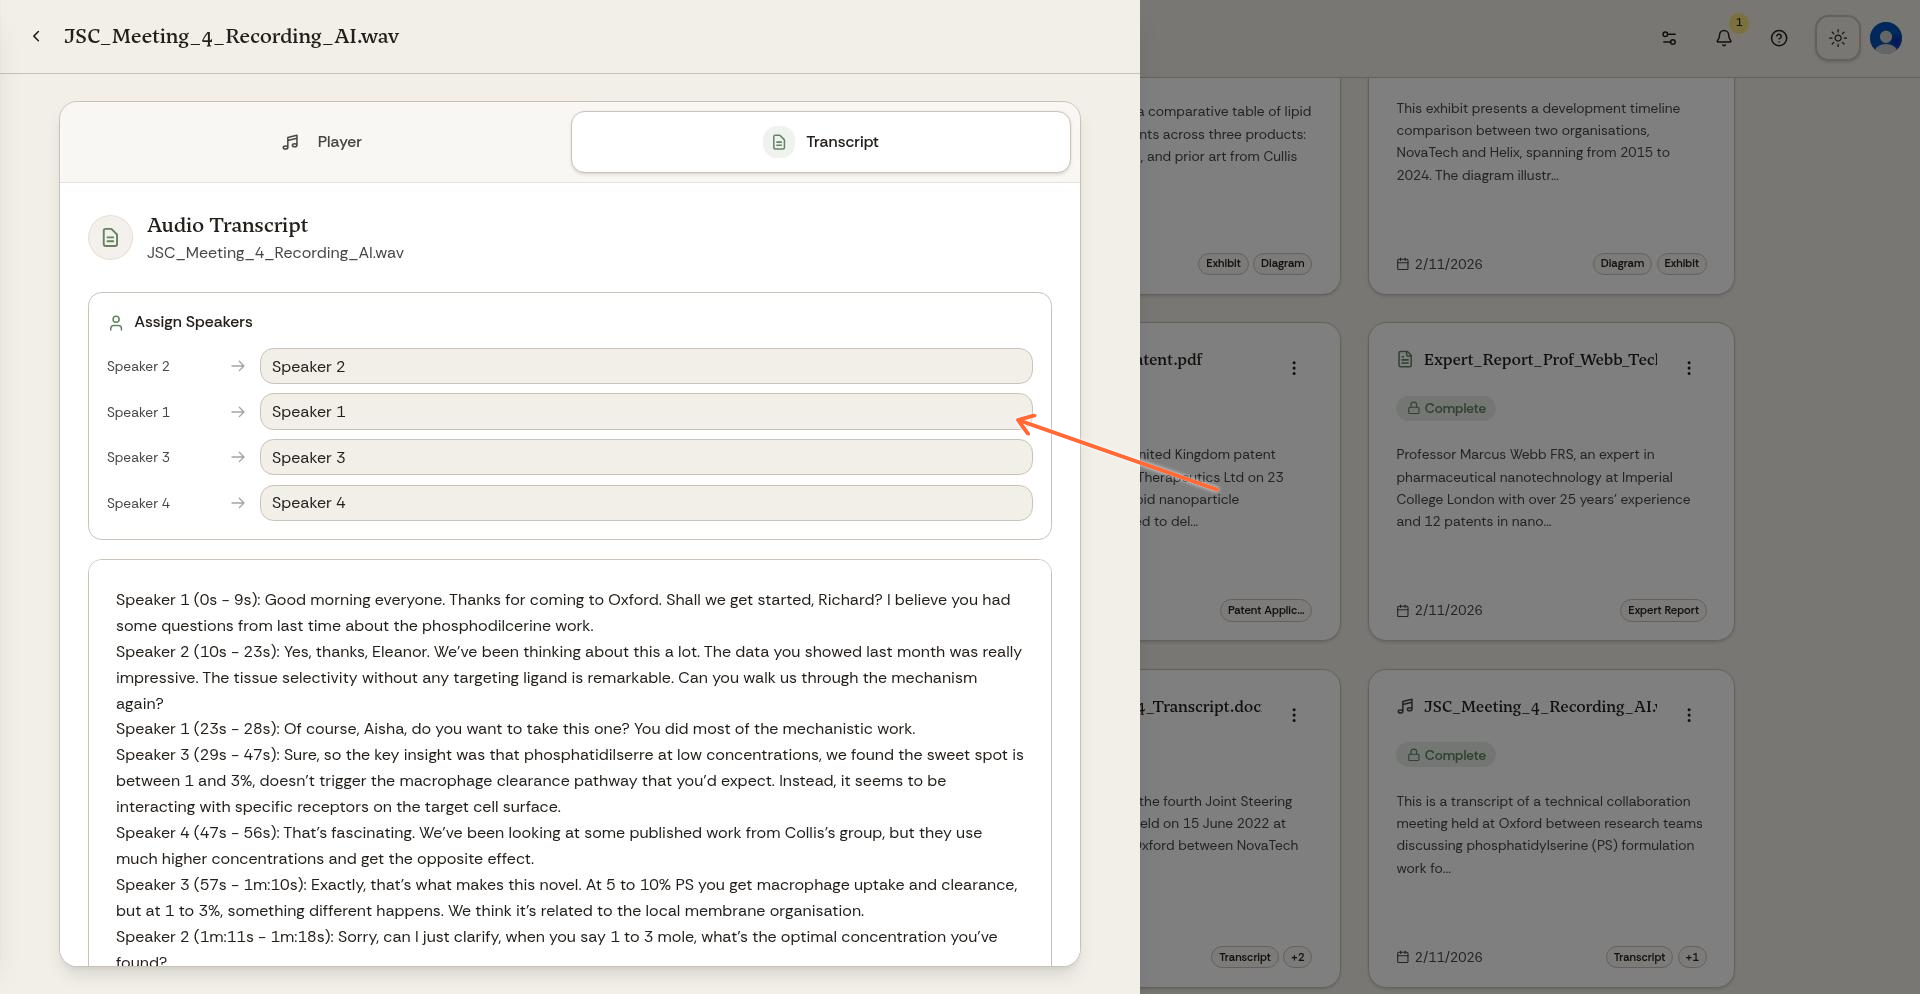Open kebab menu on Meeting_4_Transcript.doc card
Viewport: 1920px width, 994px height.
tap(1294, 715)
